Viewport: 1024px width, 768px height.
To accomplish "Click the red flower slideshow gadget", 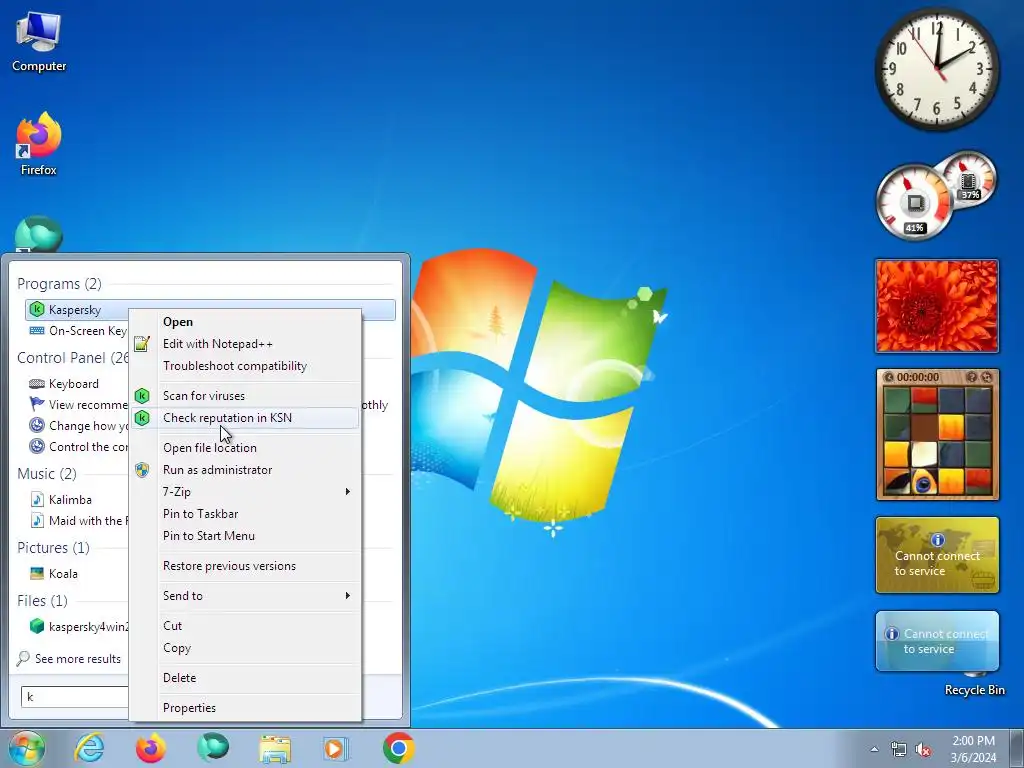I will [x=937, y=306].
